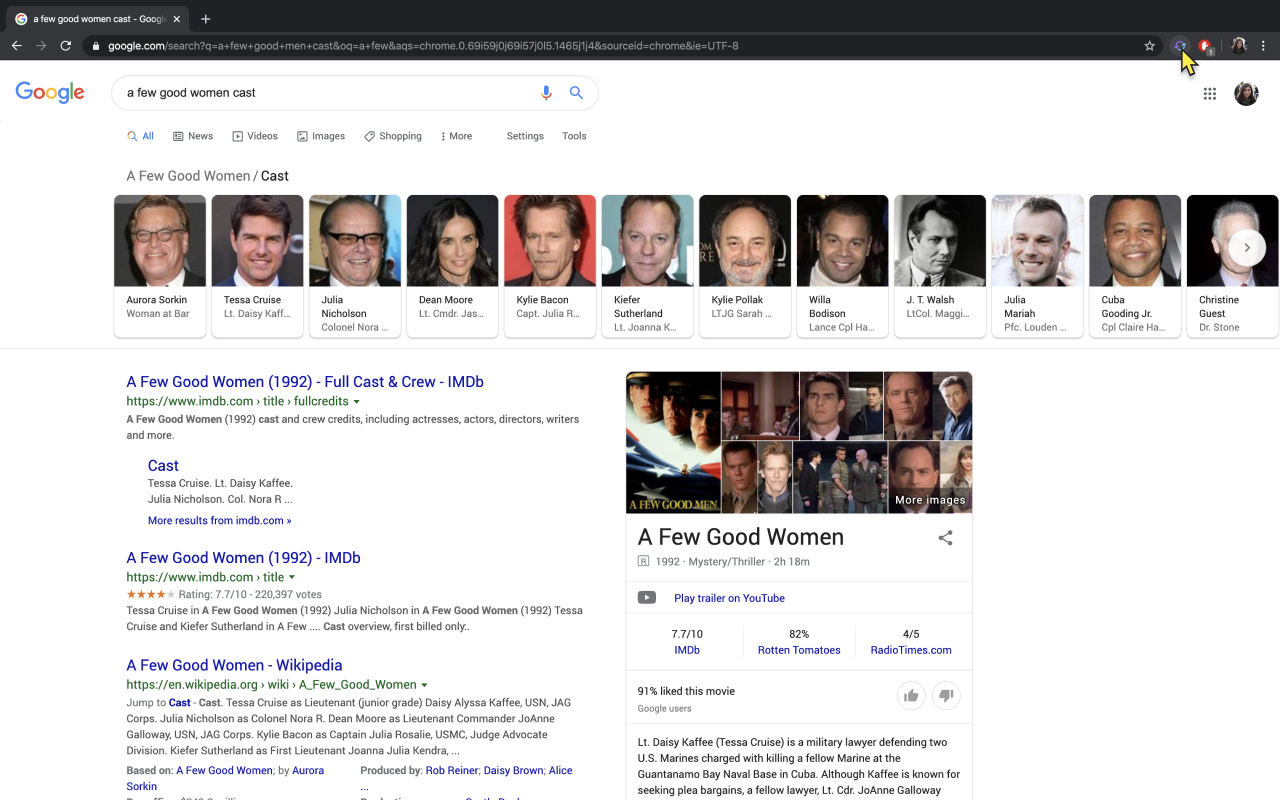Open the Play trailer on YouTube link
Screen dimensions: 1280x800
coord(729,598)
